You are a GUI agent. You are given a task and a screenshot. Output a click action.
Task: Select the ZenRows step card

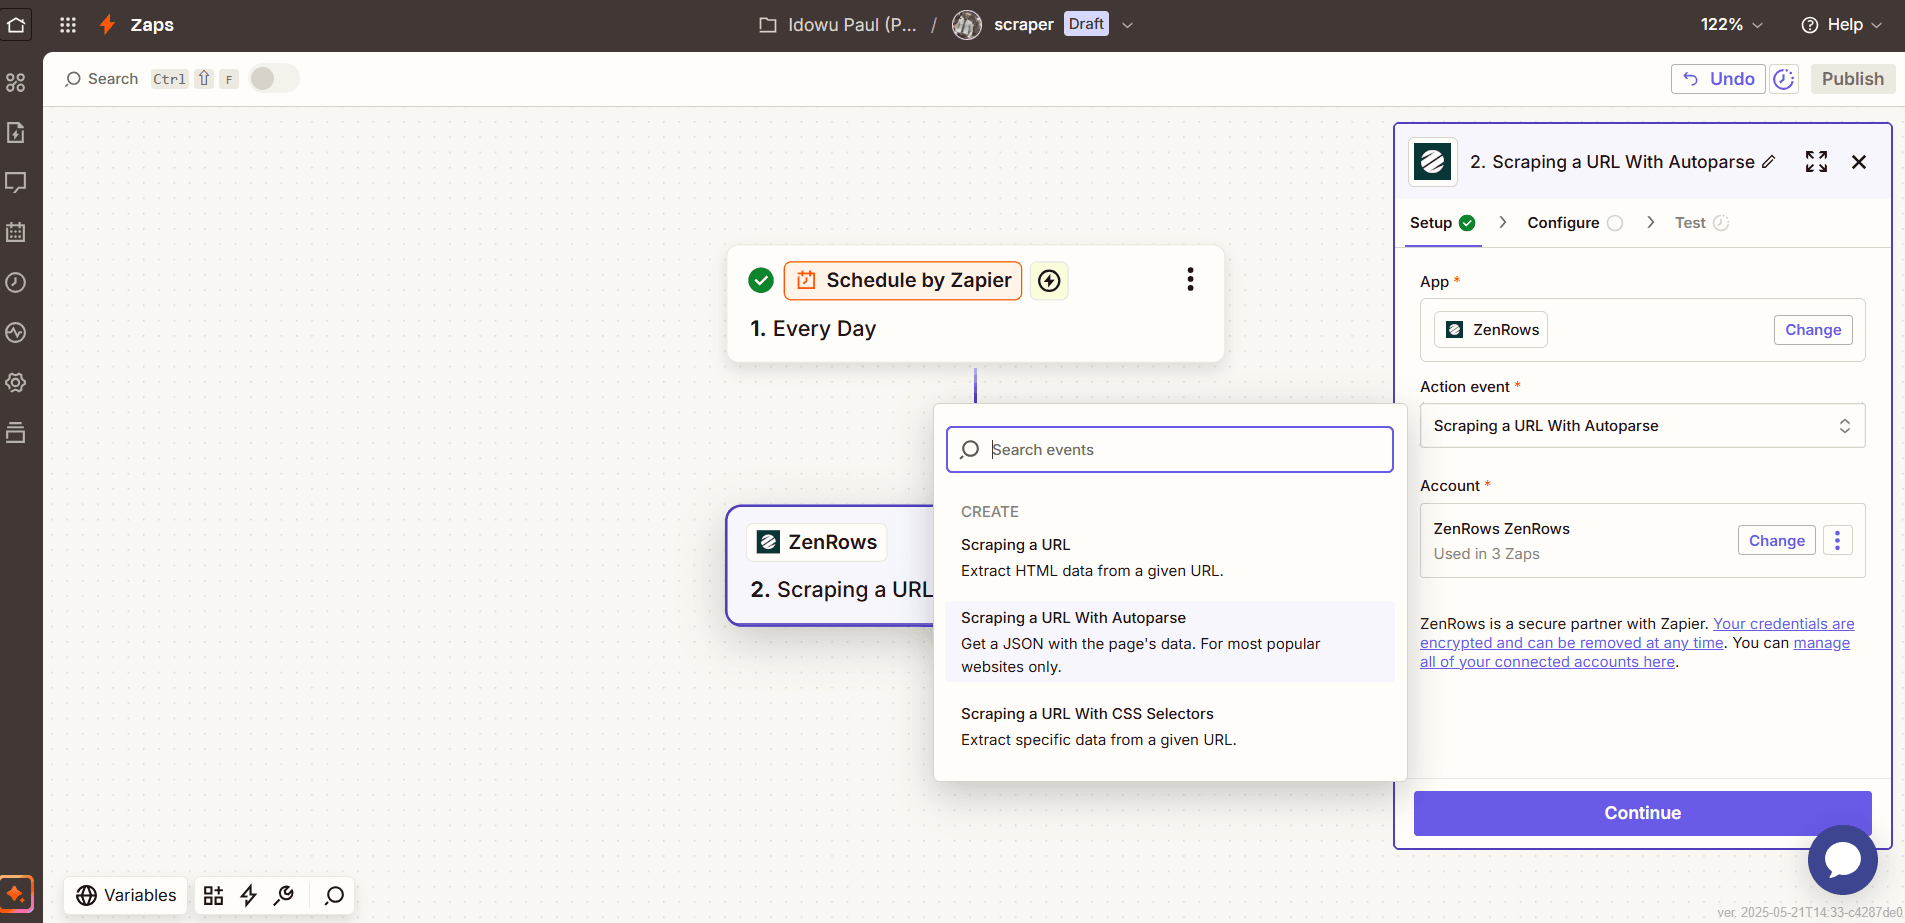pos(830,566)
